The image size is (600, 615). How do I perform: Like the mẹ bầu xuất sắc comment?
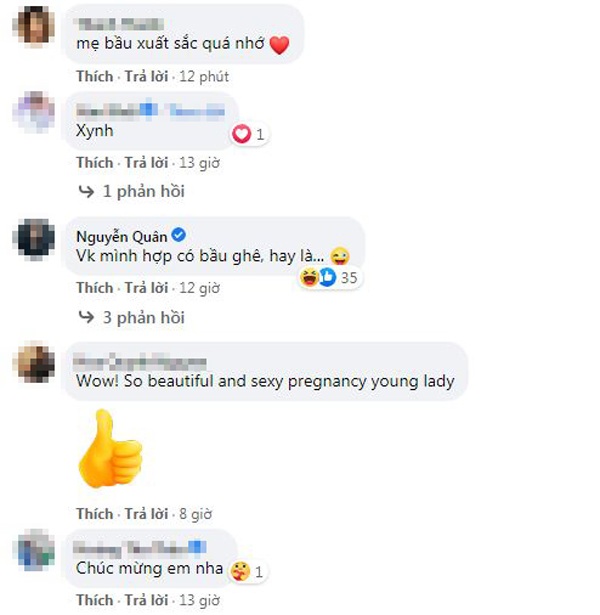click(x=95, y=76)
